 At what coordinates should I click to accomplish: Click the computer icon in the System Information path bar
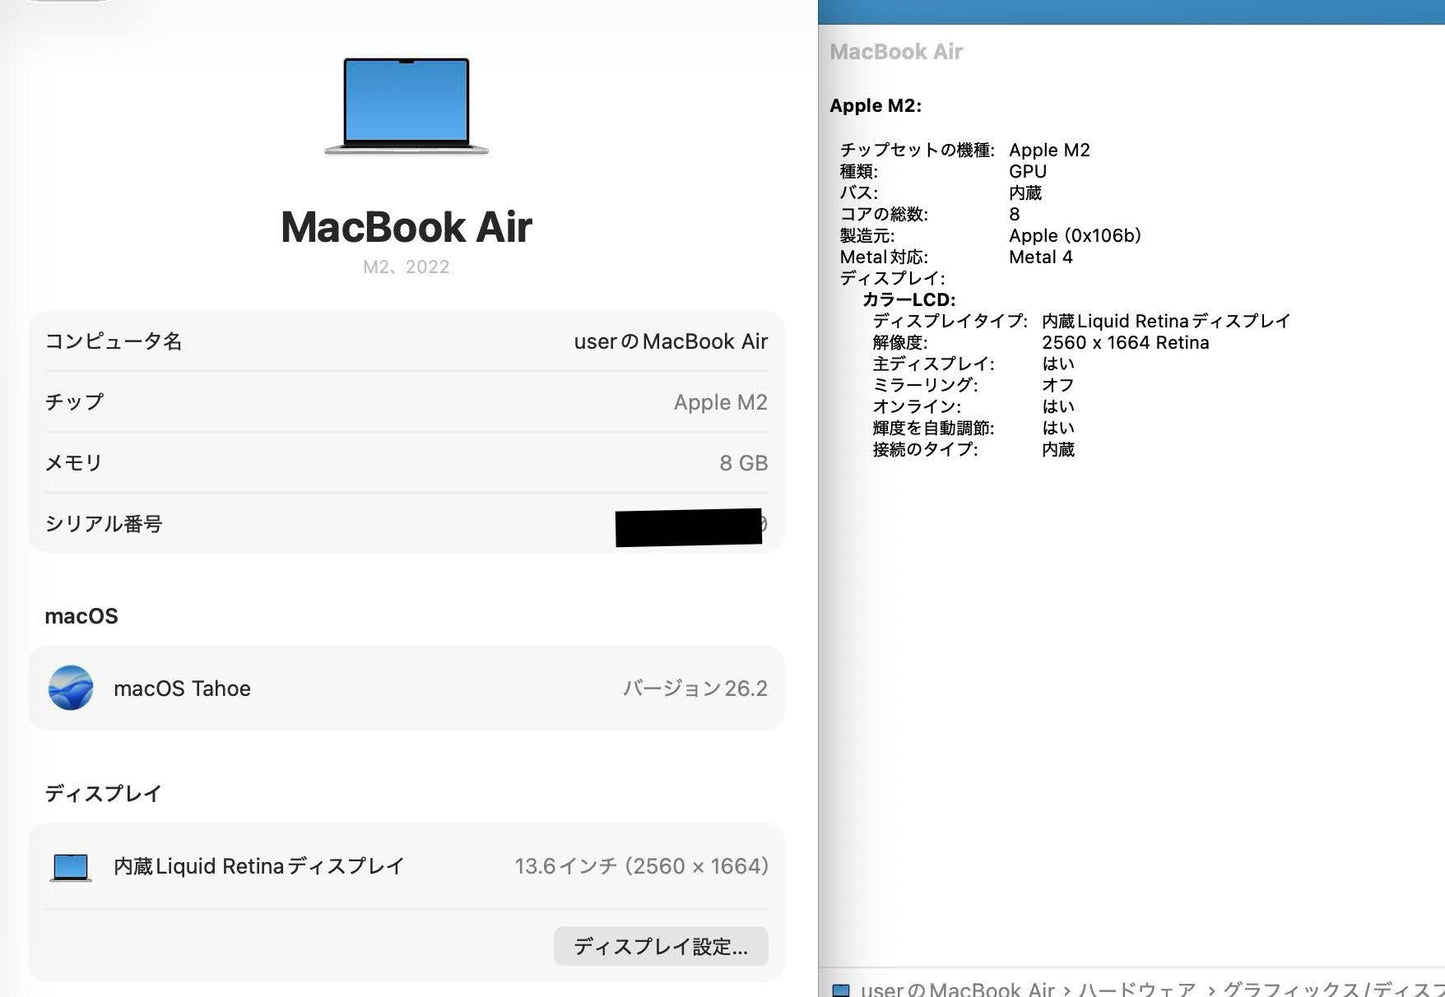(x=842, y=990)
